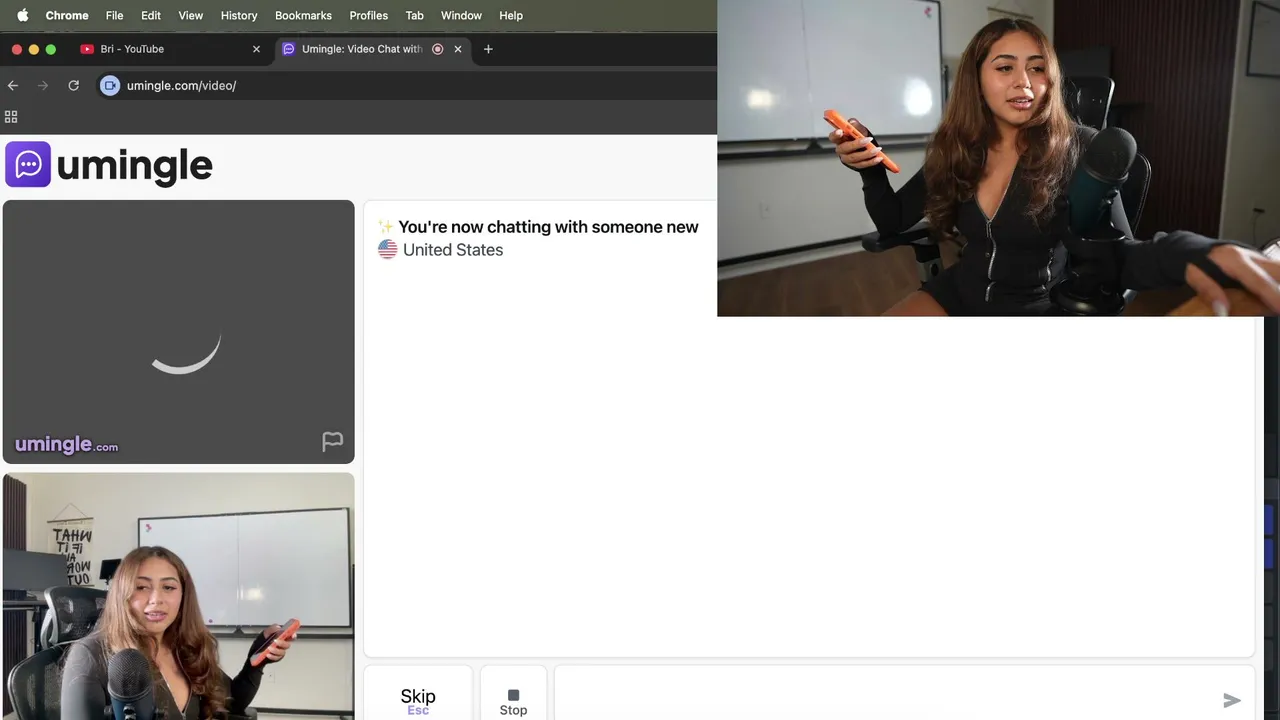Click your own webcam preview
1280x720 pixels.
click(179, 596)
